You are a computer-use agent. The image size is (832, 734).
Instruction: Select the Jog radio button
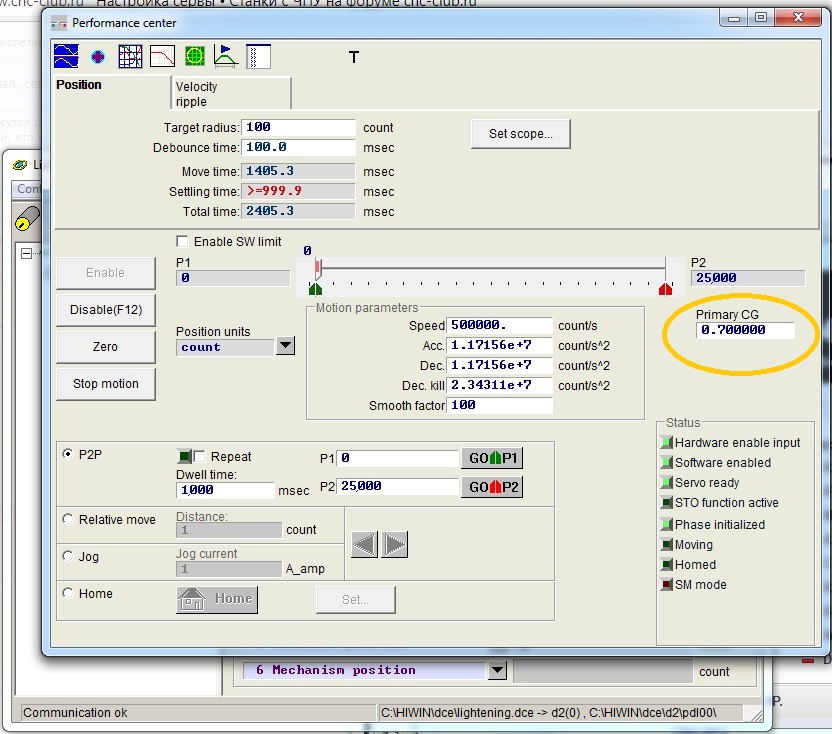point(67,556)
